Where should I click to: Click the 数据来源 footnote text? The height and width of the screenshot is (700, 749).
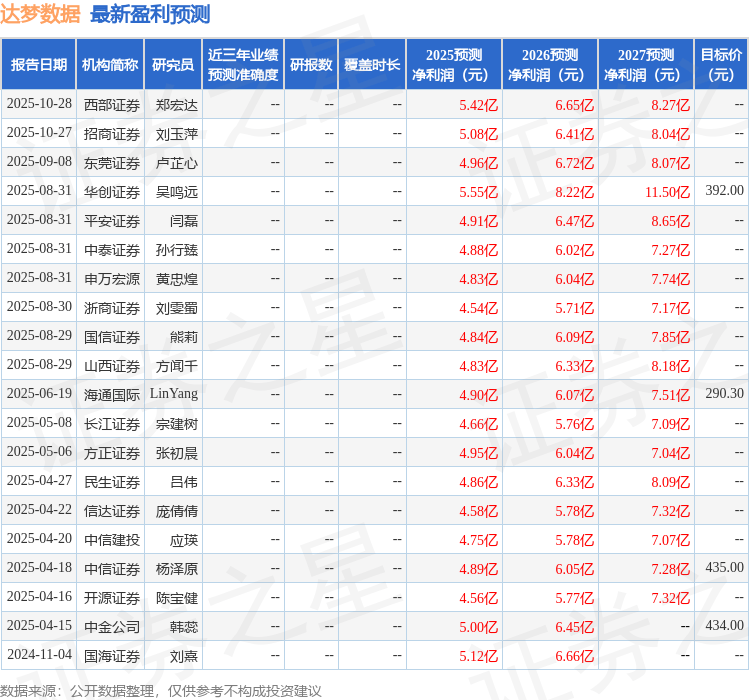[x=160, y=691]
